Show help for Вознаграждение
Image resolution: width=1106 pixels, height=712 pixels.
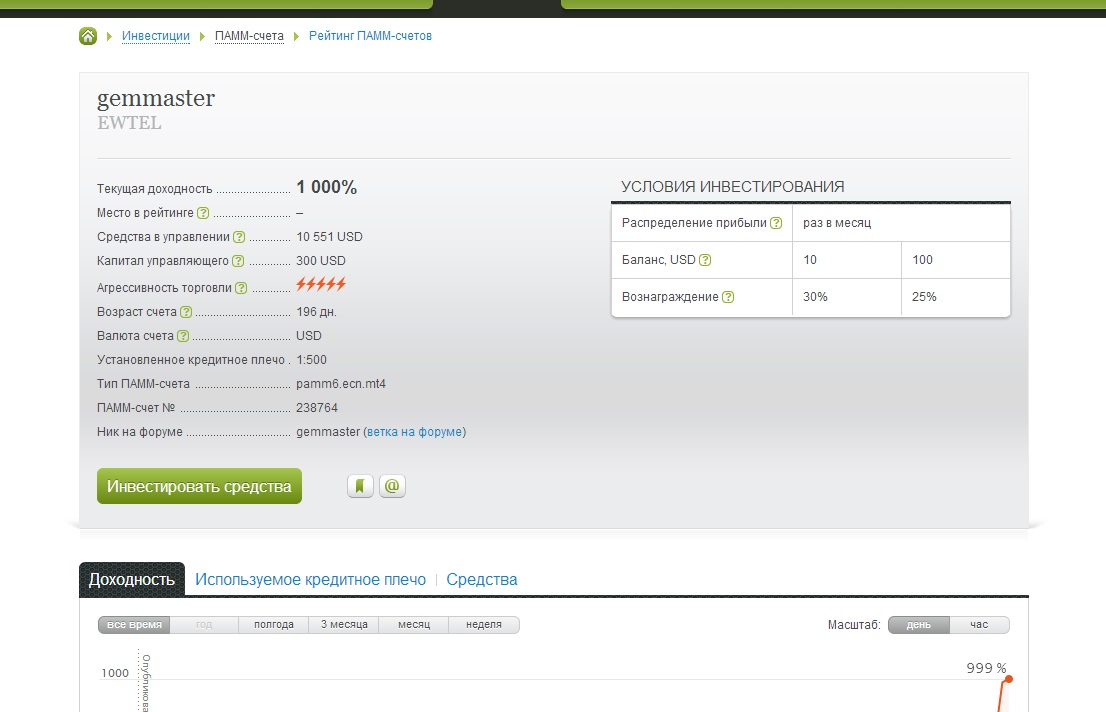pos(729,297)
